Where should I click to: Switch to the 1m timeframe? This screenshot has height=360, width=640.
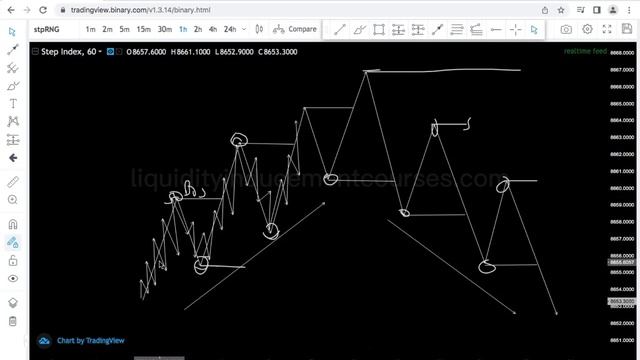click(x=90, y=29)
